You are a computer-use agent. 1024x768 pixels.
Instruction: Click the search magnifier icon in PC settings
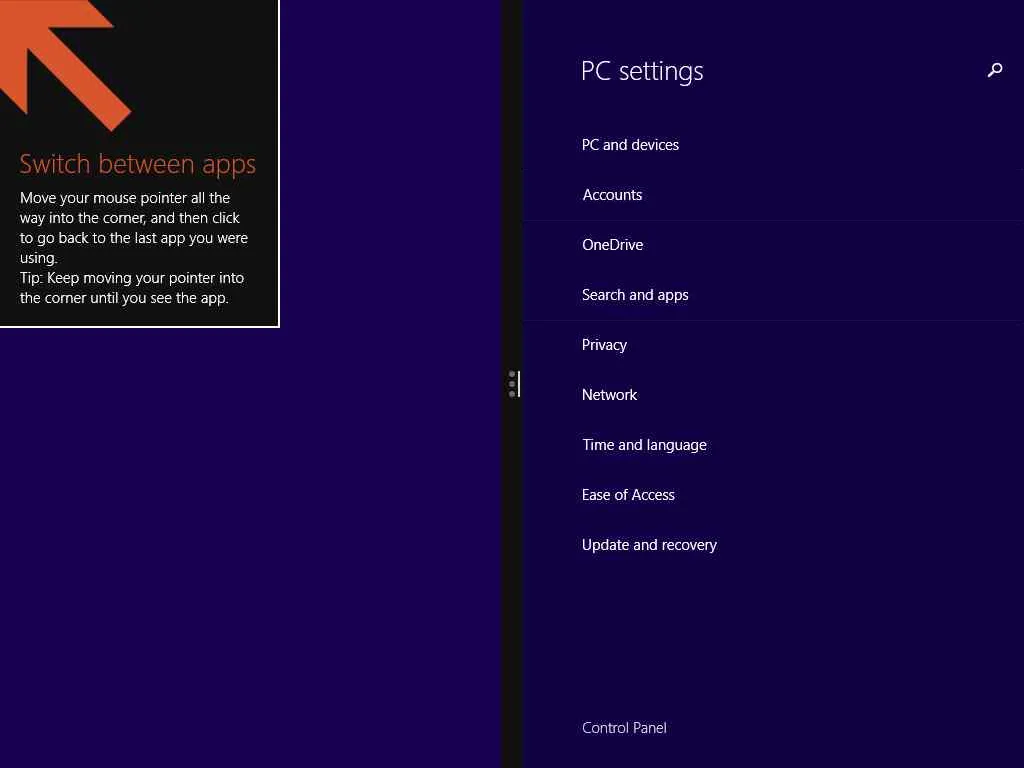coord(995,70)
